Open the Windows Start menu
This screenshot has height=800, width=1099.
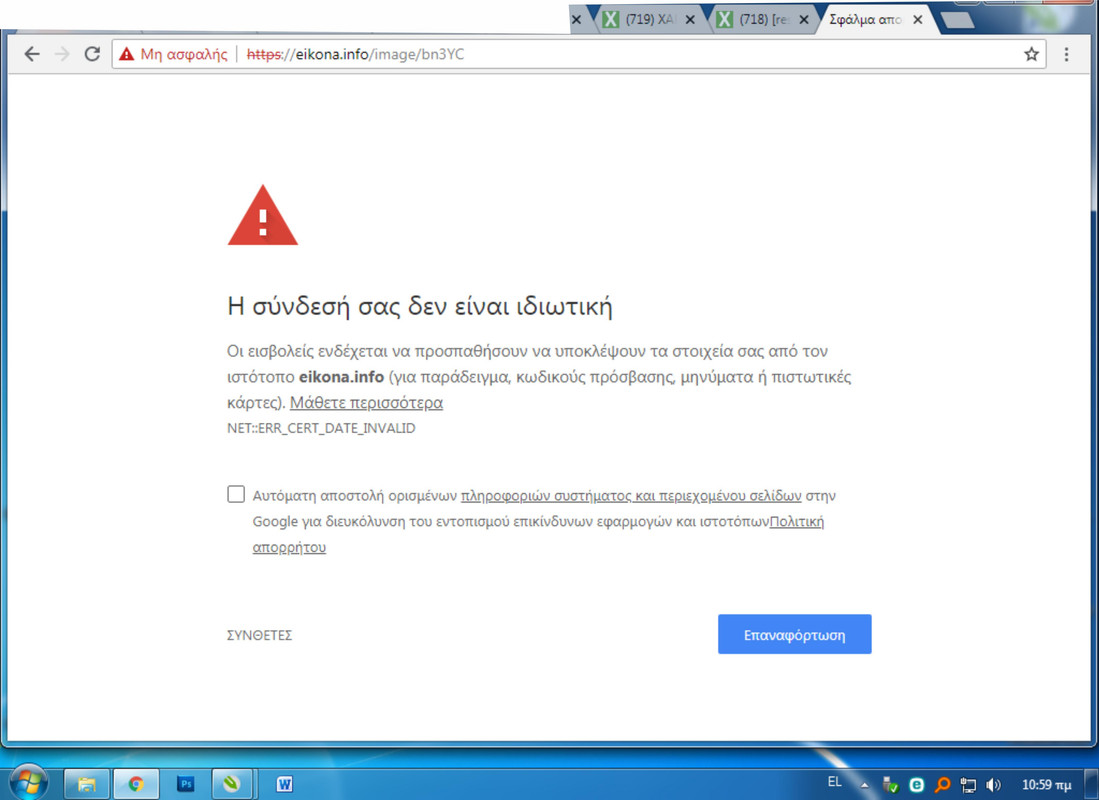coord(29,782)
